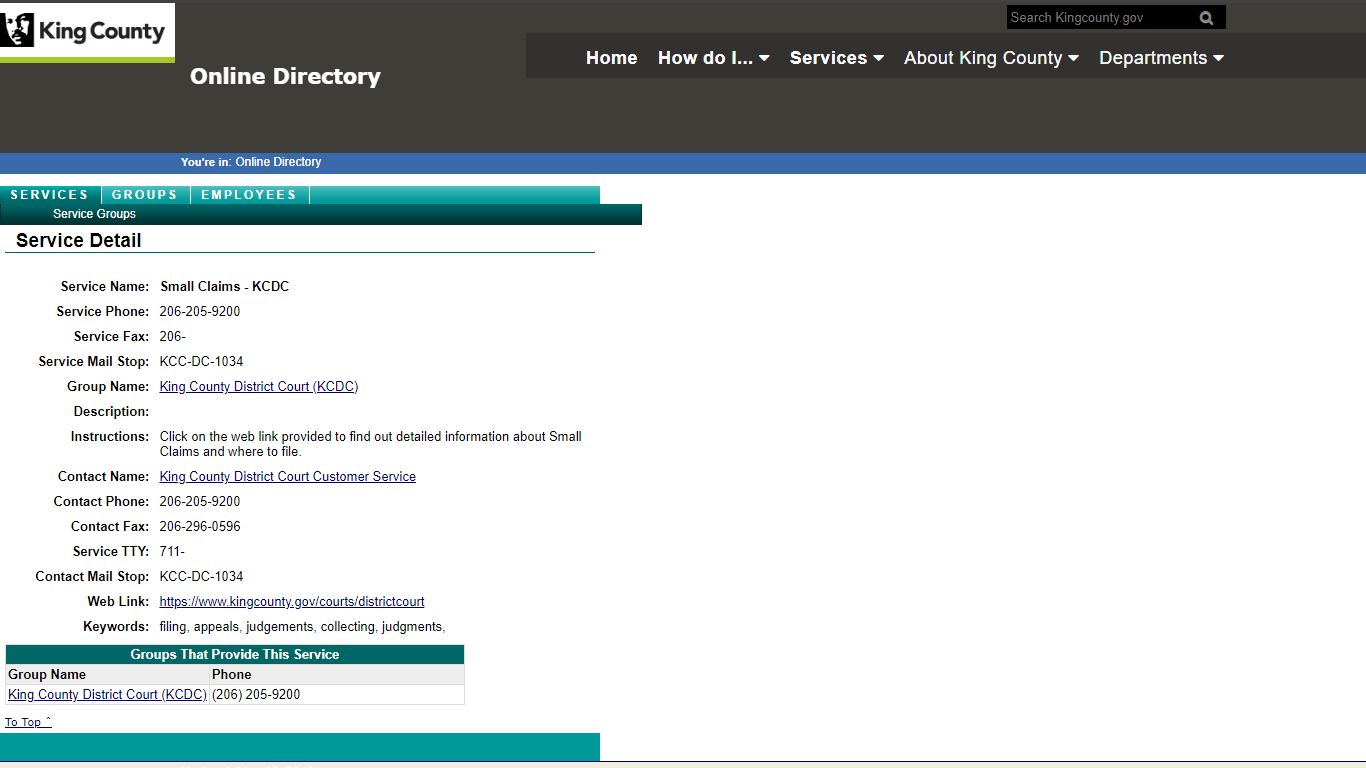Click the search magnifier icon
The height and width of the screenshot is (768, 1366).
coord(1206,18)
